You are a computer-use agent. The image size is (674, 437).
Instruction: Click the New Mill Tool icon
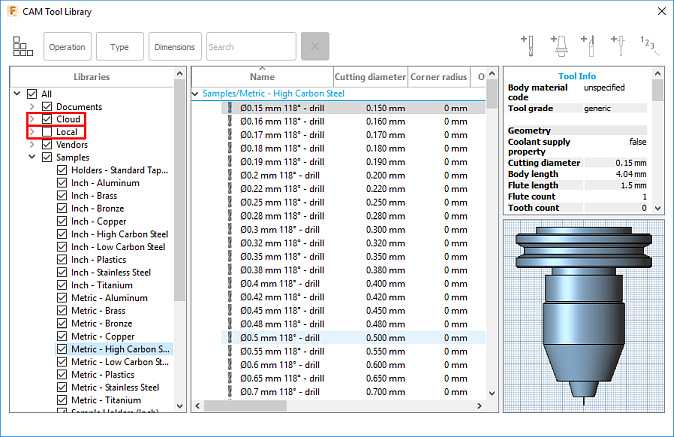click(528, 46)
